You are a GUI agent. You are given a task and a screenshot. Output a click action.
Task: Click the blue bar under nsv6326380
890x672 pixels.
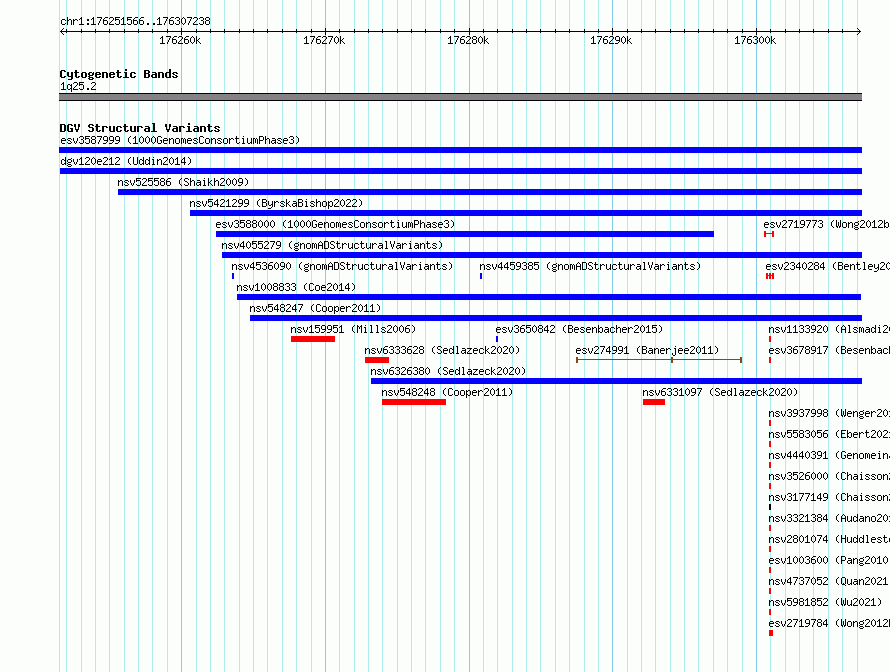(x=616, y=381)
